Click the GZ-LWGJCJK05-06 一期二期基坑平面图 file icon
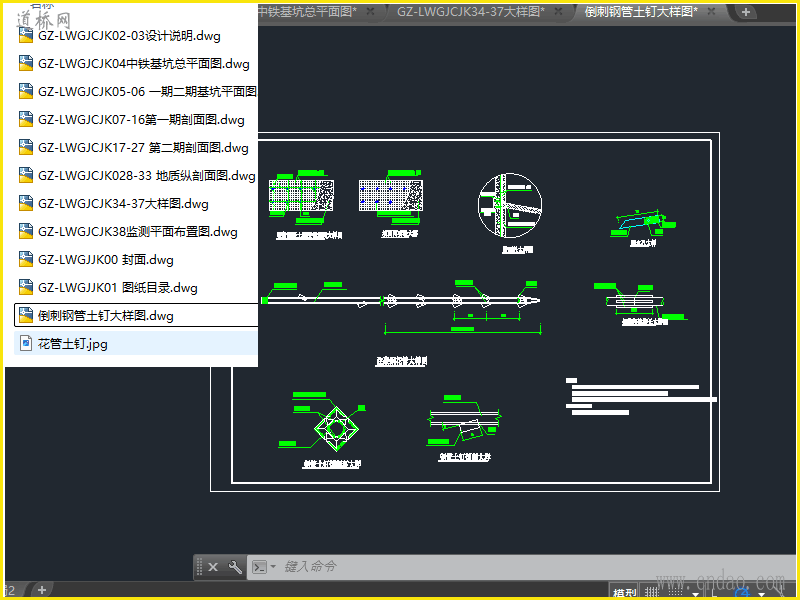 coord(26,91)
